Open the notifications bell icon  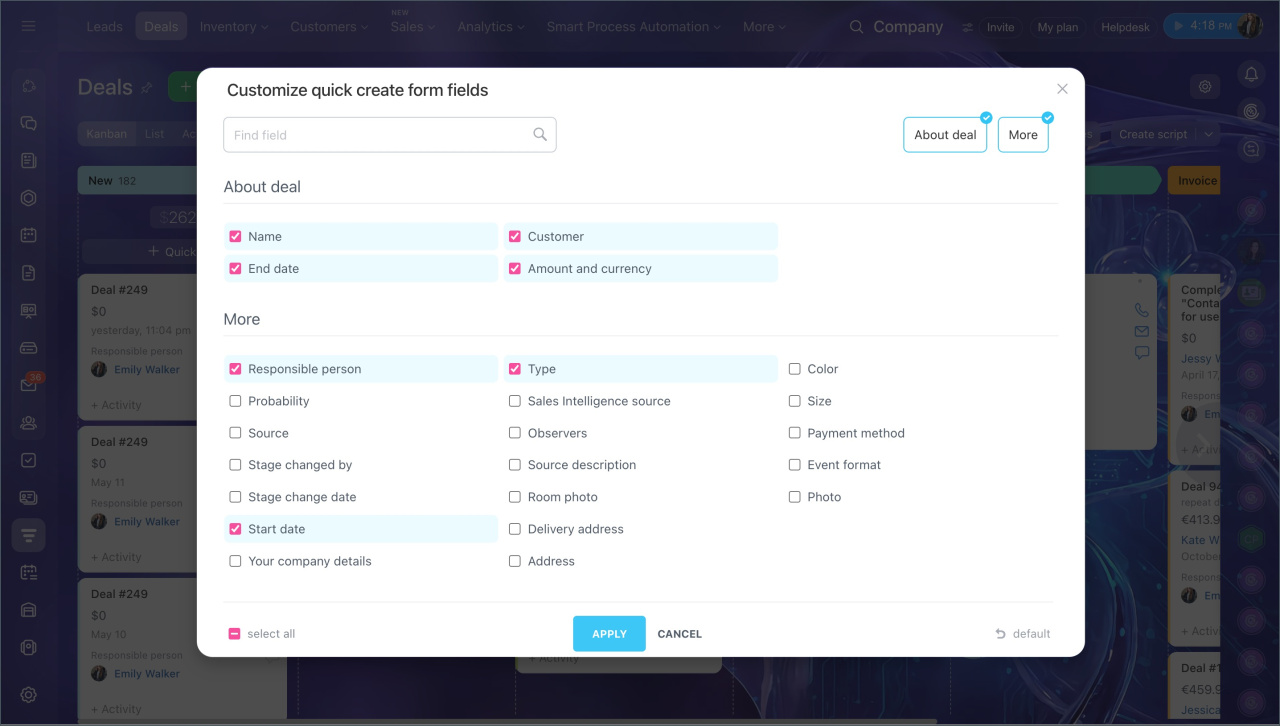(x=1251, y=73)
